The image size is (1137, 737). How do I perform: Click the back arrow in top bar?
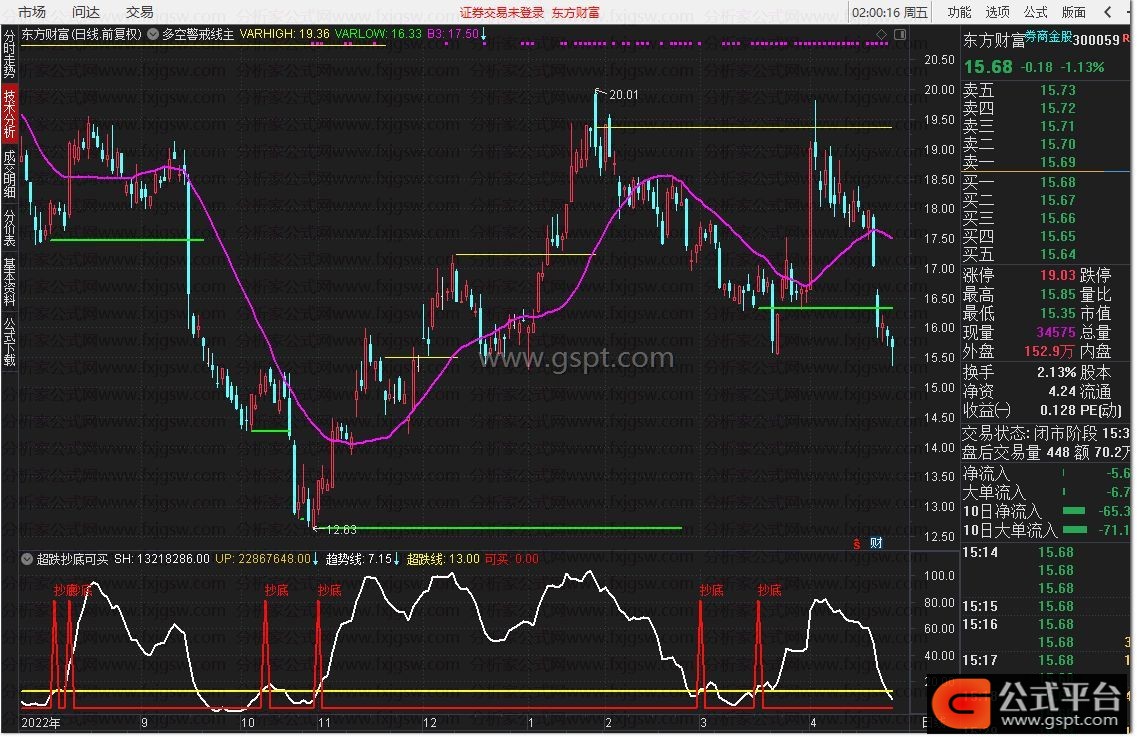pyautogui.click(x=1107, y=12)
